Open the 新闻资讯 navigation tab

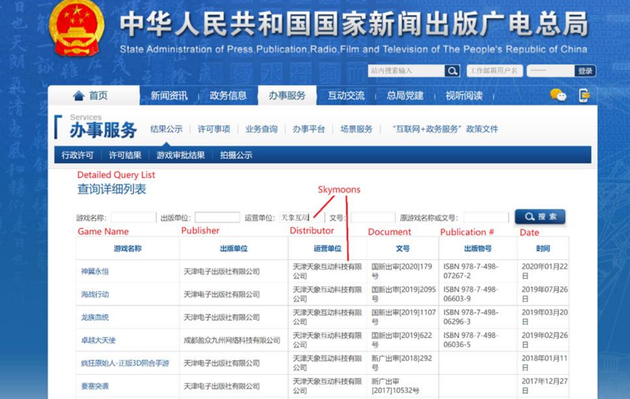pos(169,96)
